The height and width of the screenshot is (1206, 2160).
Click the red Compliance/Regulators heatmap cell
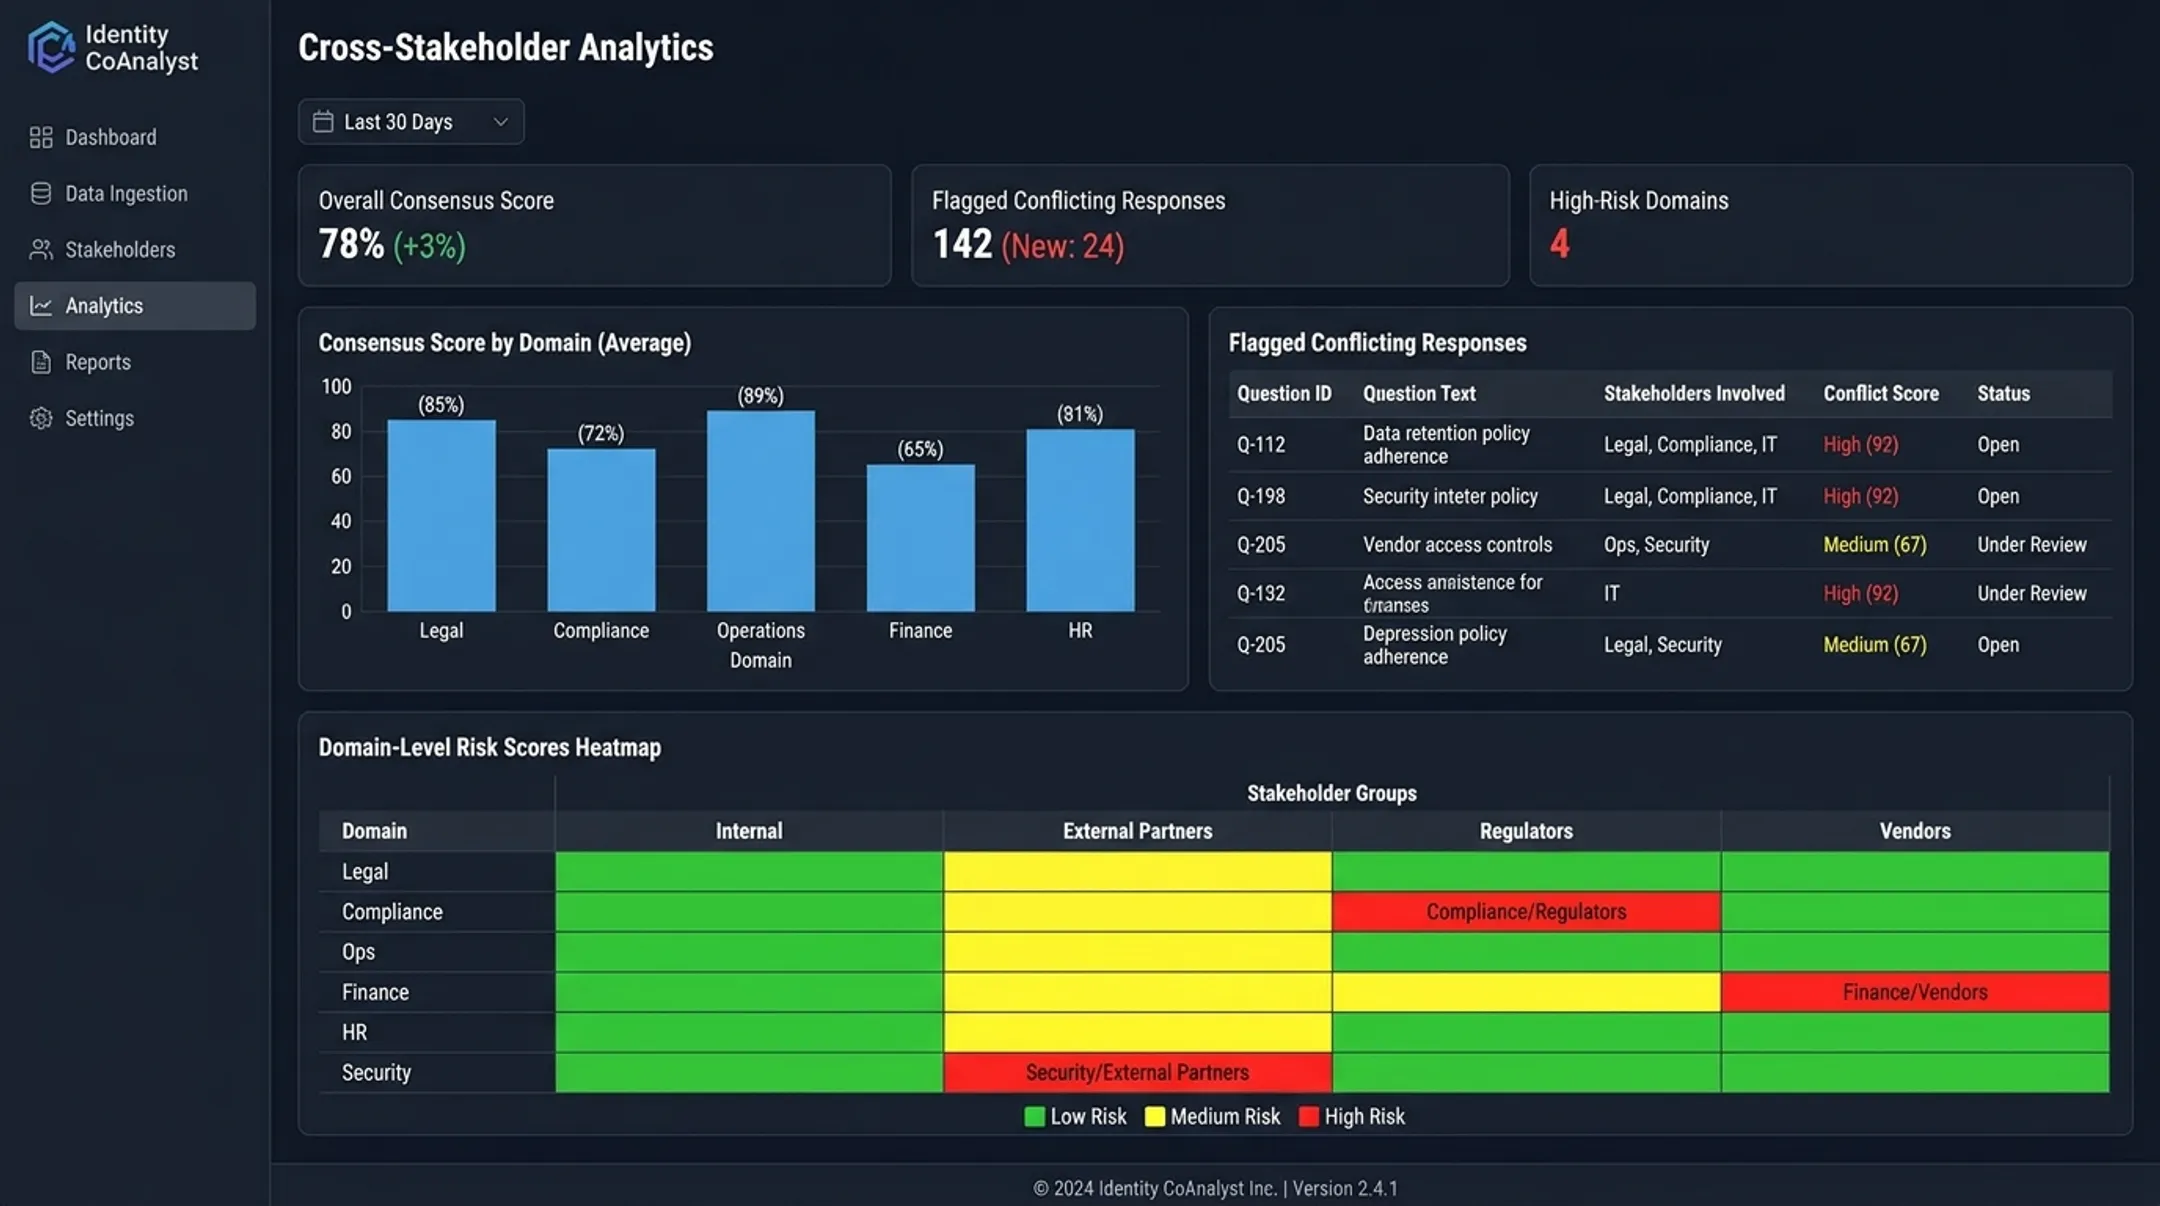[1526, 911]
